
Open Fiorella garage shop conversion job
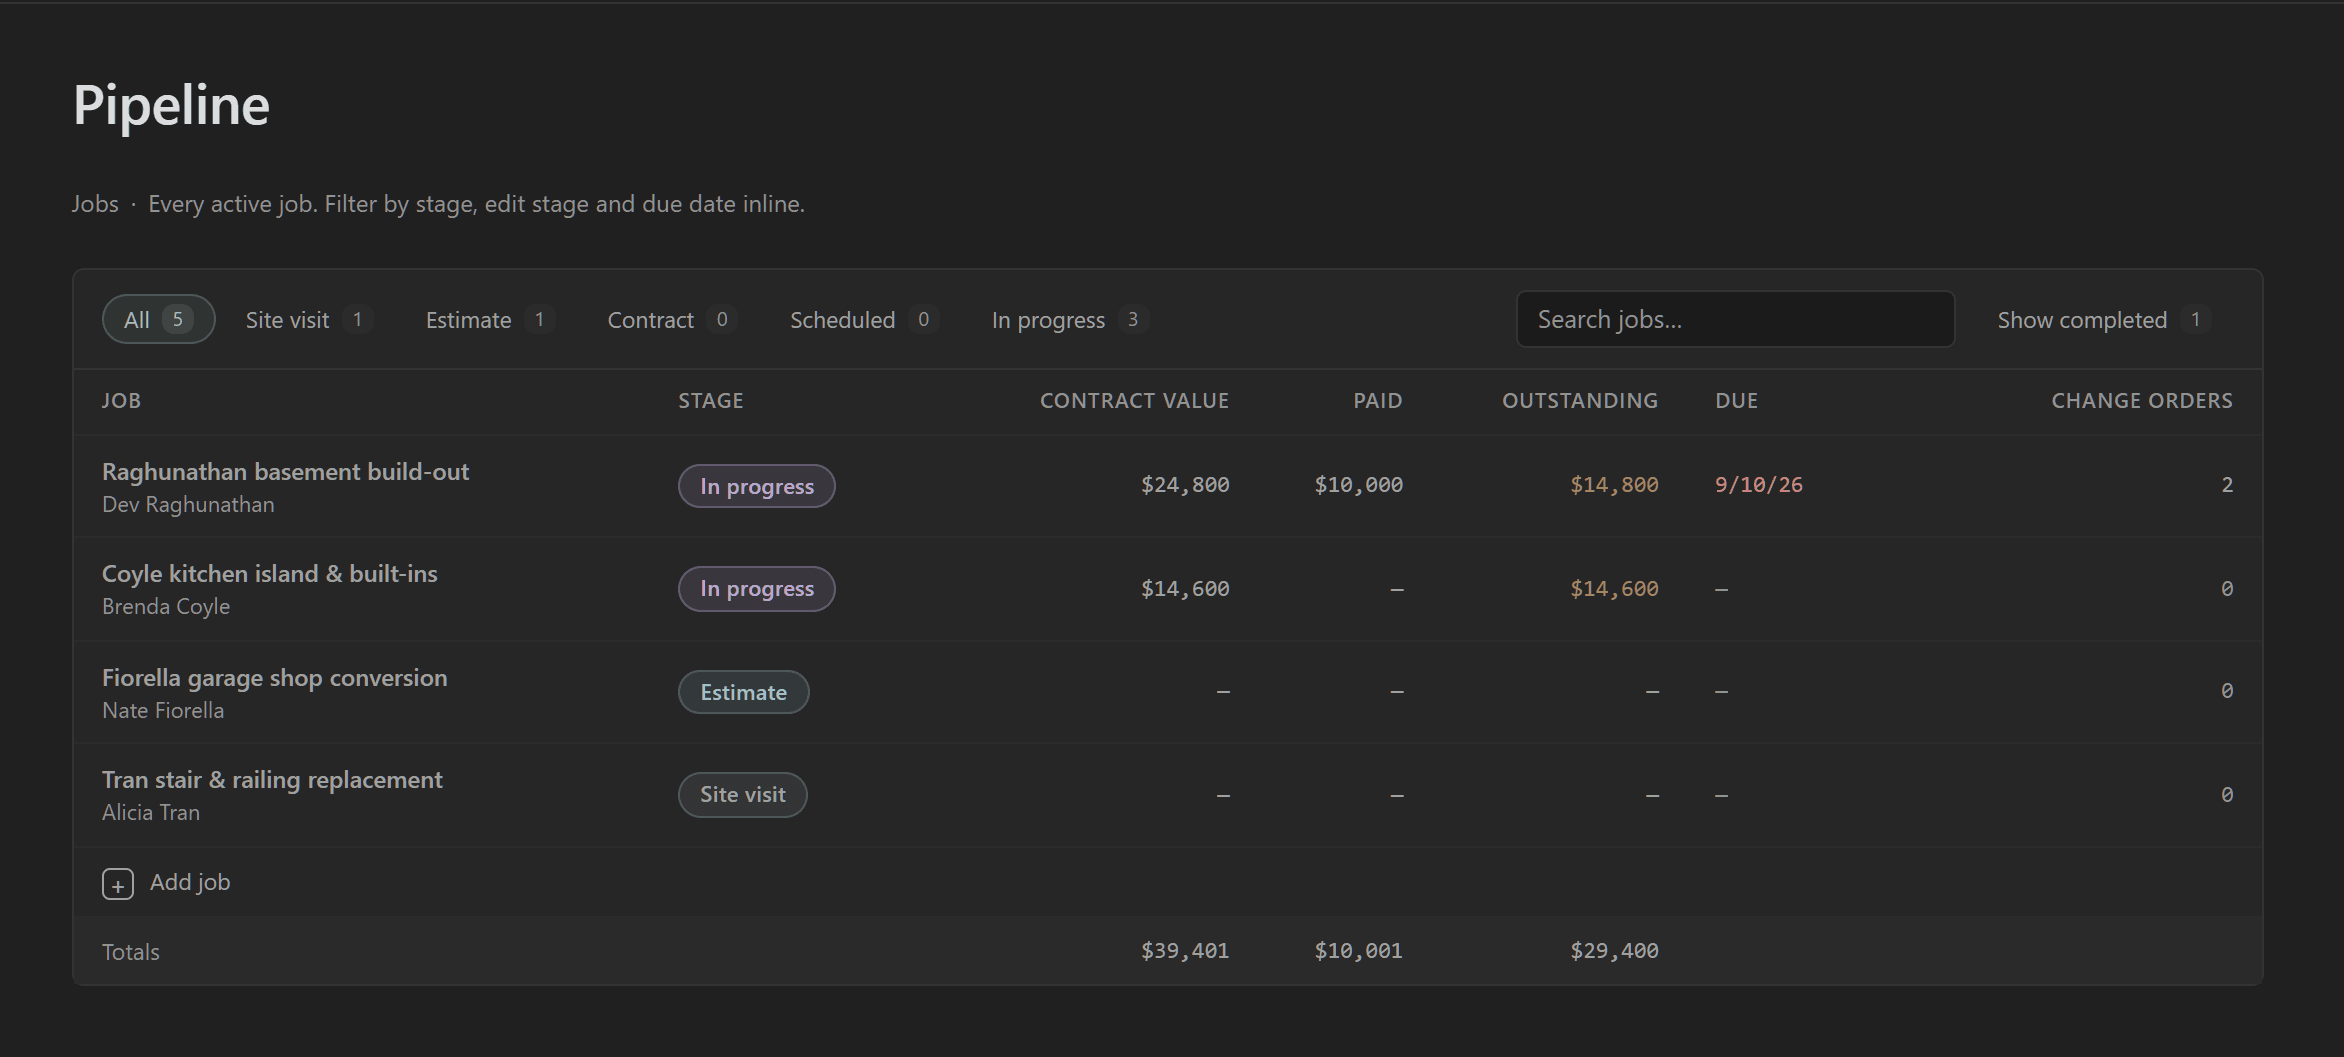pyautogui.click(x=275, y=677)
